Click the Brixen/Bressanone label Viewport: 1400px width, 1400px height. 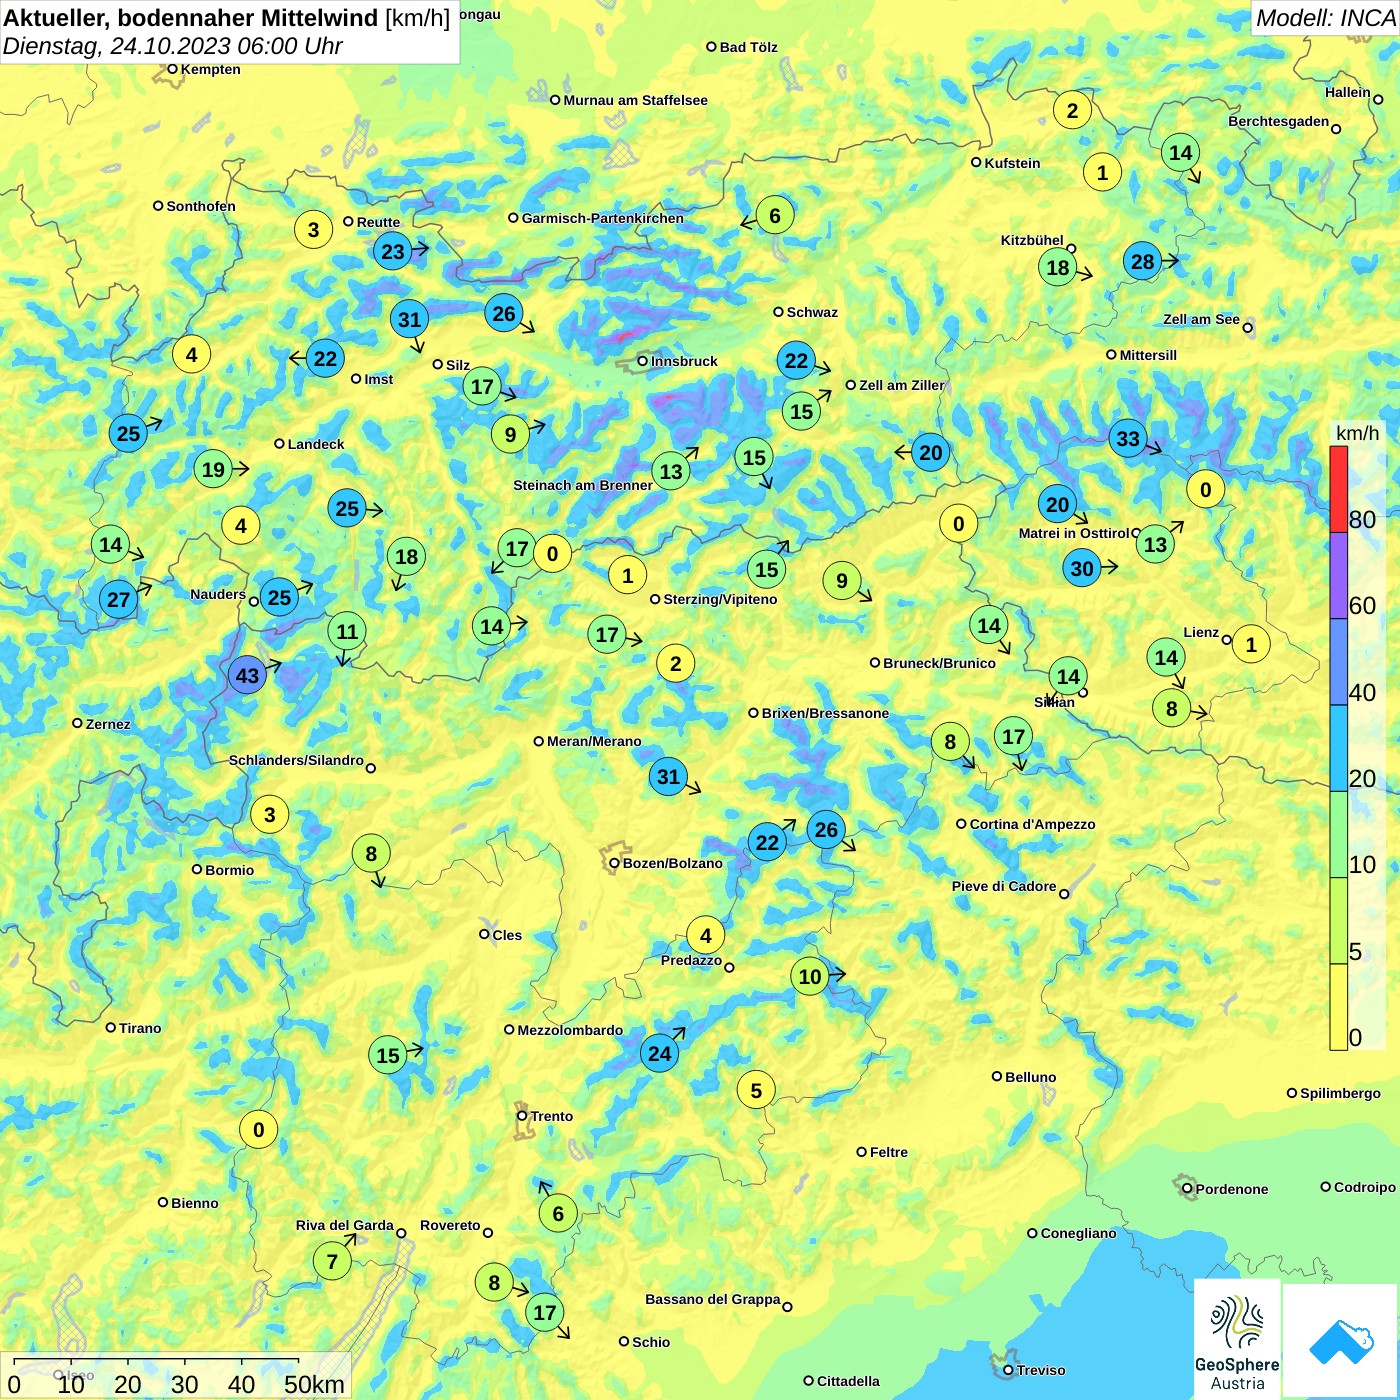tap(825, 713)
